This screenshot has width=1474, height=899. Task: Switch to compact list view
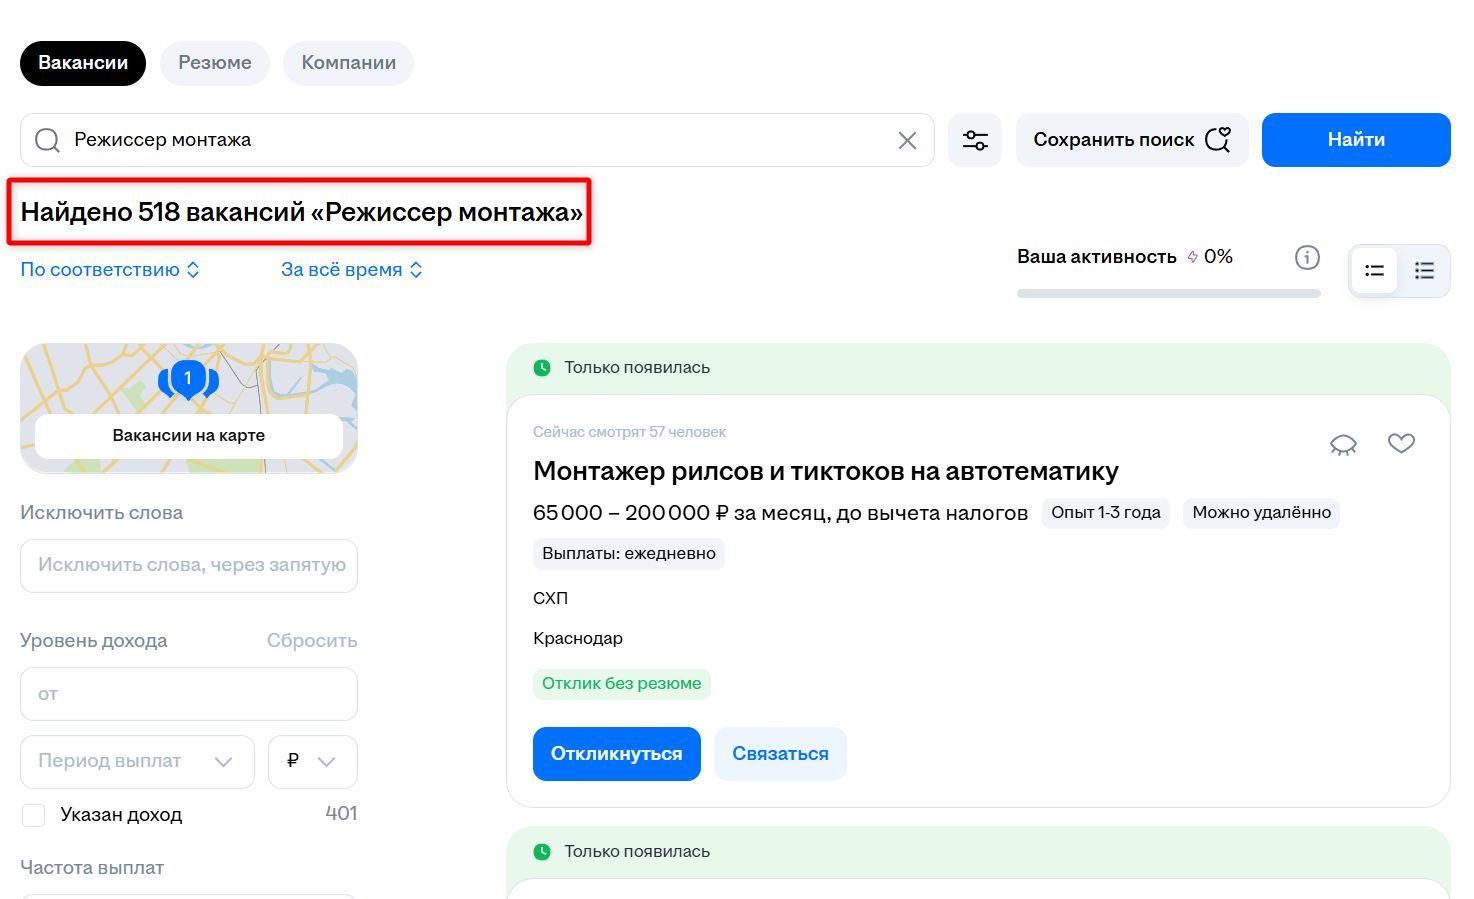(x=1374, y=270)
